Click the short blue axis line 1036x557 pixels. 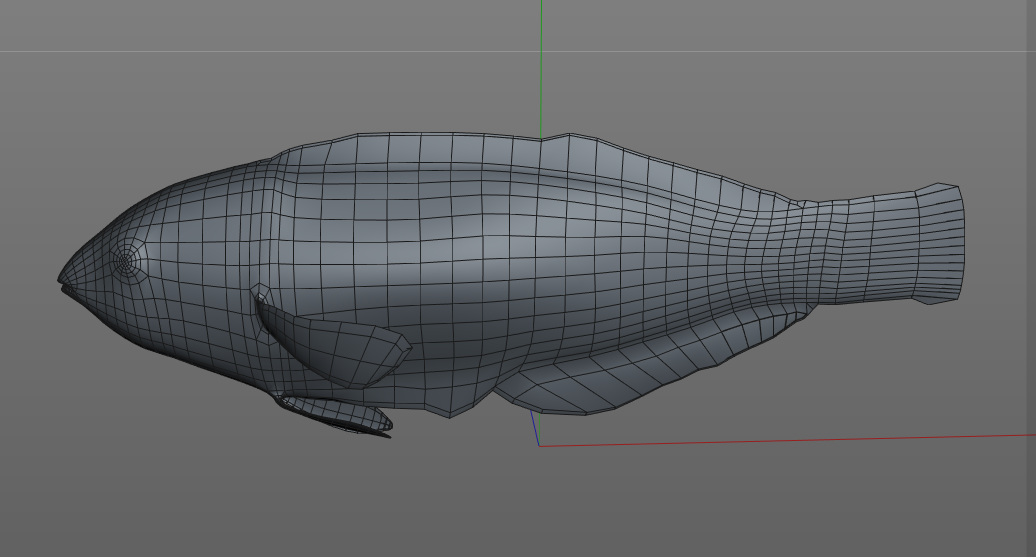pos(535,430)
